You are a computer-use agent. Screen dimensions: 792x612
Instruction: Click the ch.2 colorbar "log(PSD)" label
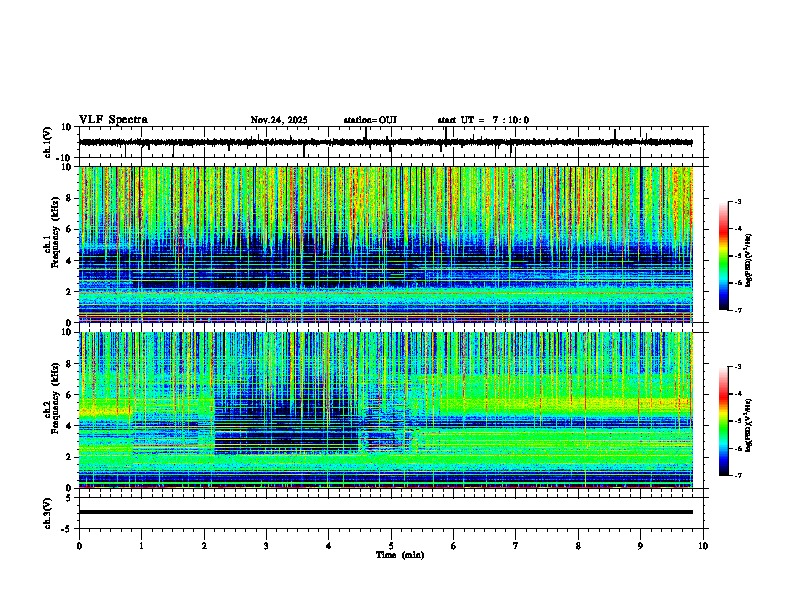749,425
